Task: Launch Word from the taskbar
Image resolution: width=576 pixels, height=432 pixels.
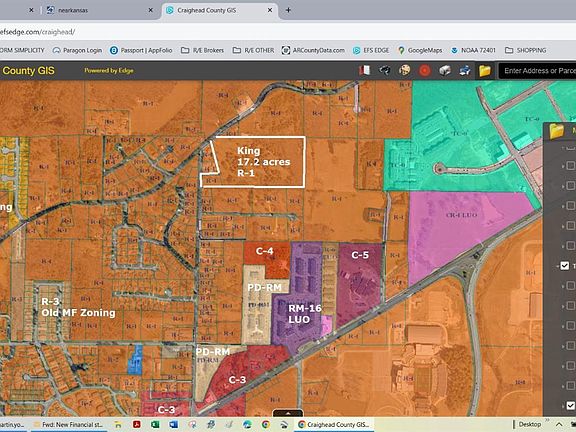Action: pyautogui.click(x=173, y=425)
